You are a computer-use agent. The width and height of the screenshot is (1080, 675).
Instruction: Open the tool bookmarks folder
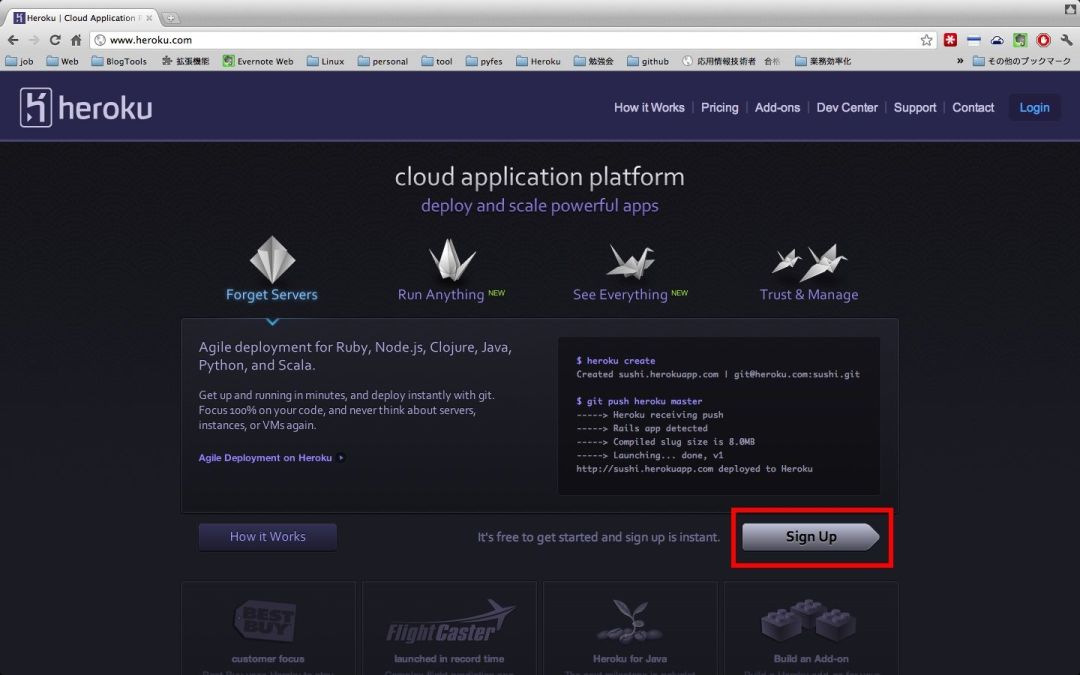coord(437,61)
